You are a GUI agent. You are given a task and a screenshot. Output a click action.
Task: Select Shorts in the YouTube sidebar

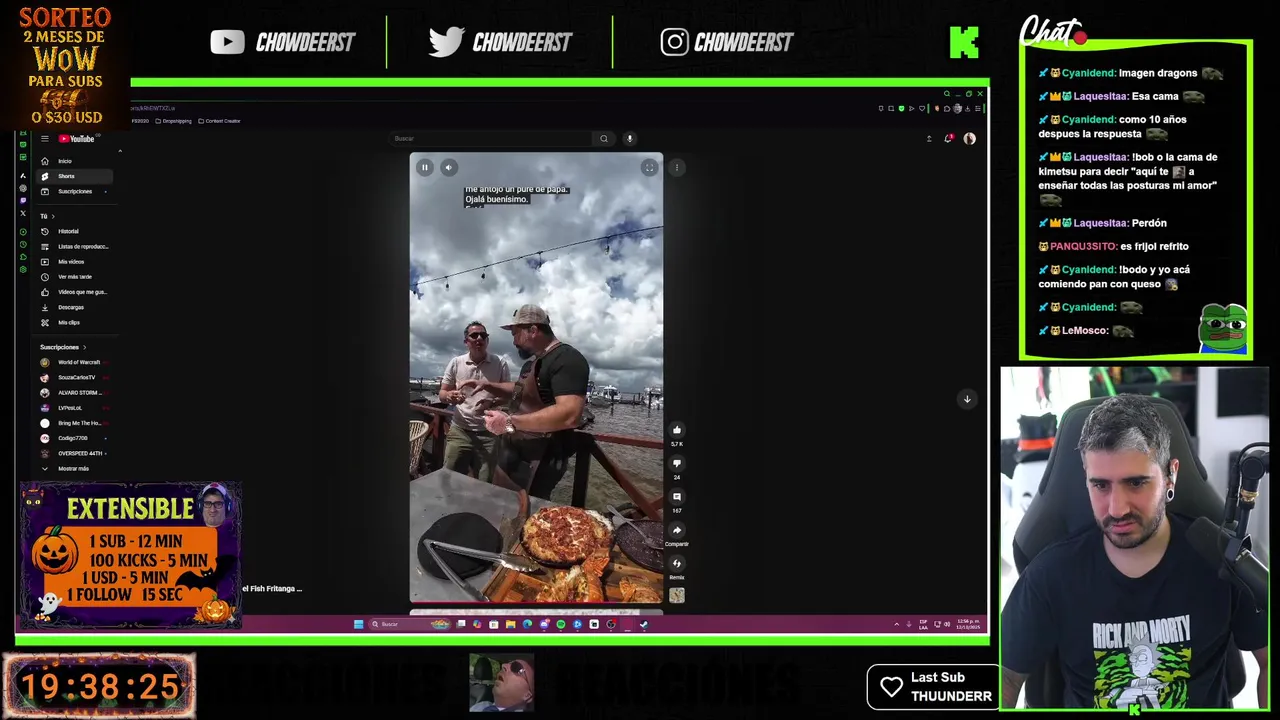tap(73, 176)
